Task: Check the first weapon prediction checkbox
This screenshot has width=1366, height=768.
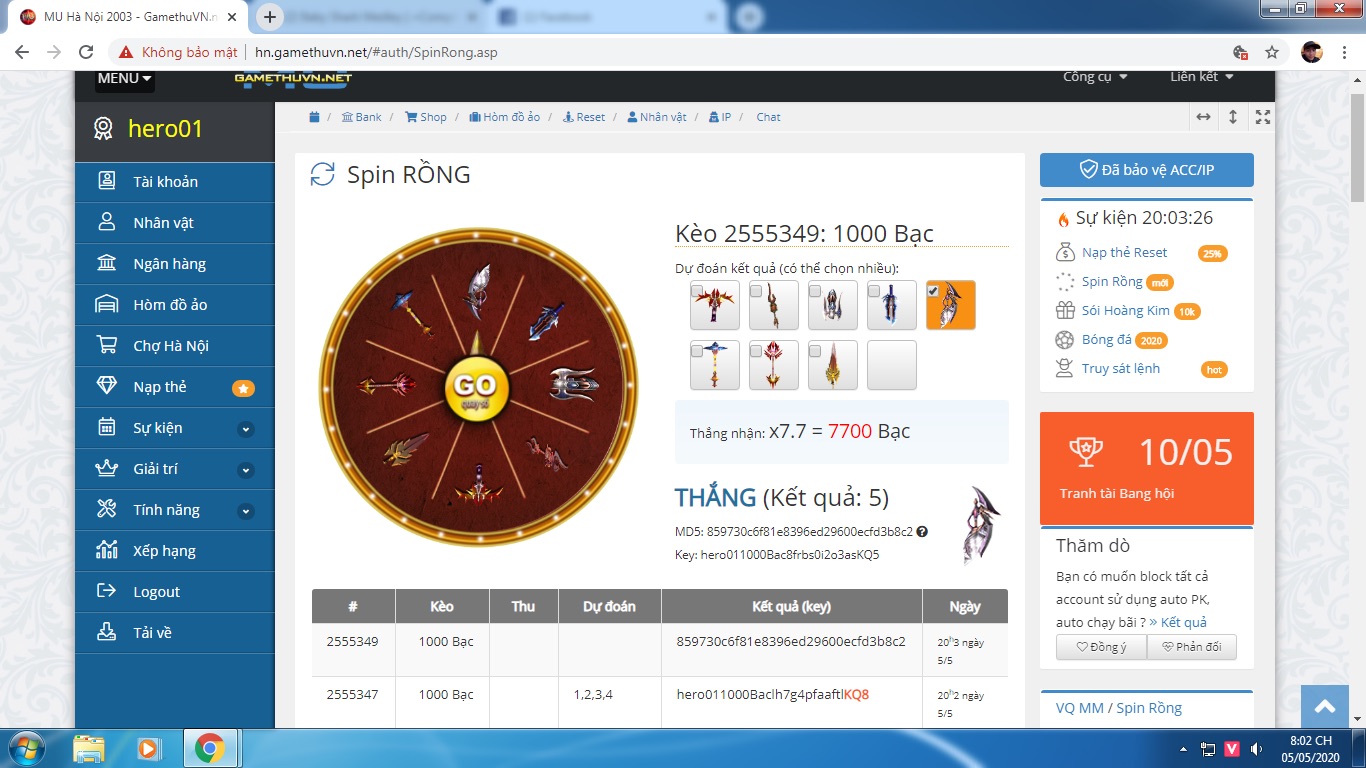Action: tap(697, 291)
